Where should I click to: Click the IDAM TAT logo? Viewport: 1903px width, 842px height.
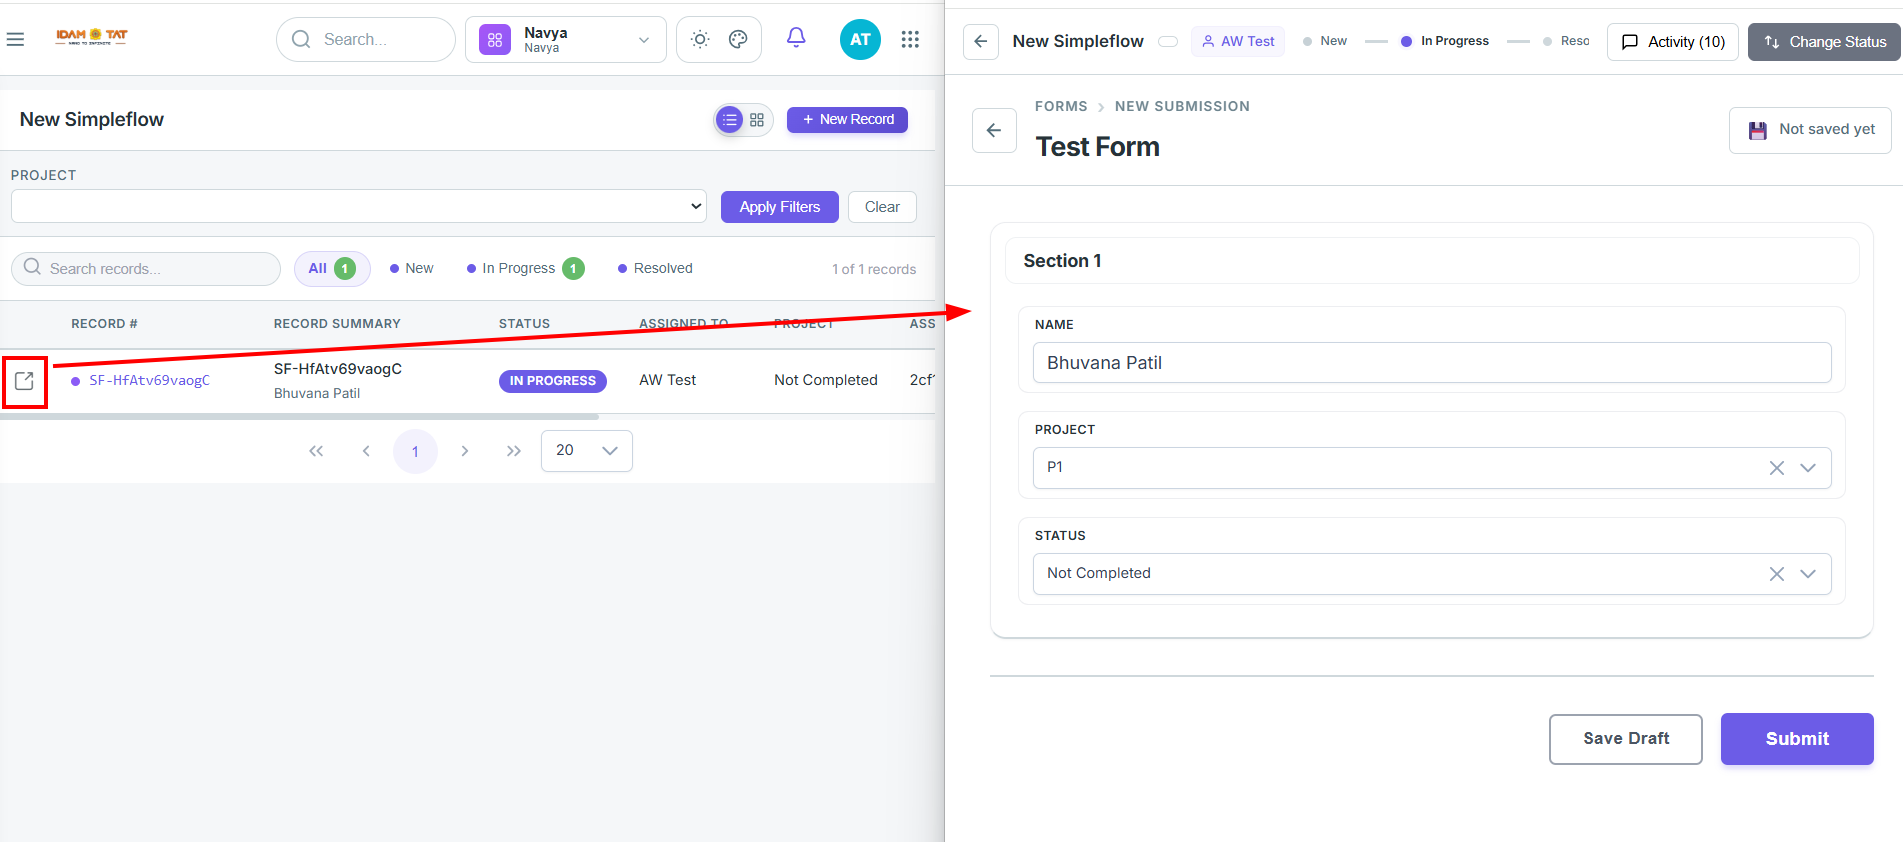[x=92, y=37]
